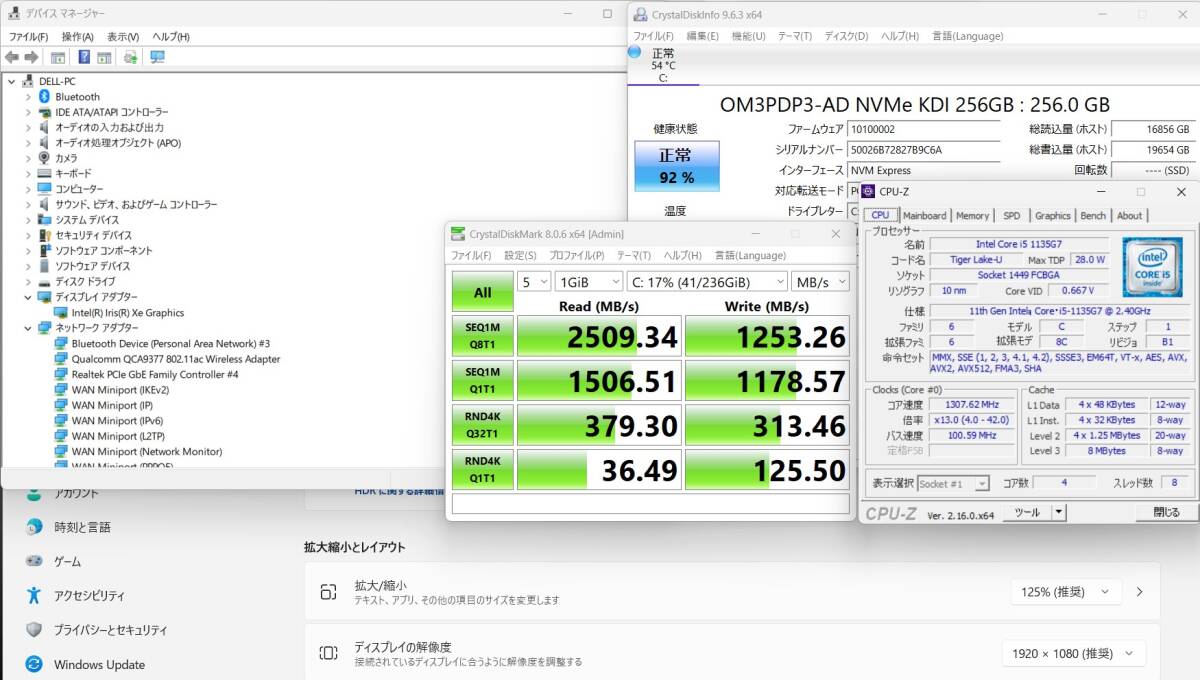Switch to the Mainboard tab in CPU-Z

(x=924, y=215)
